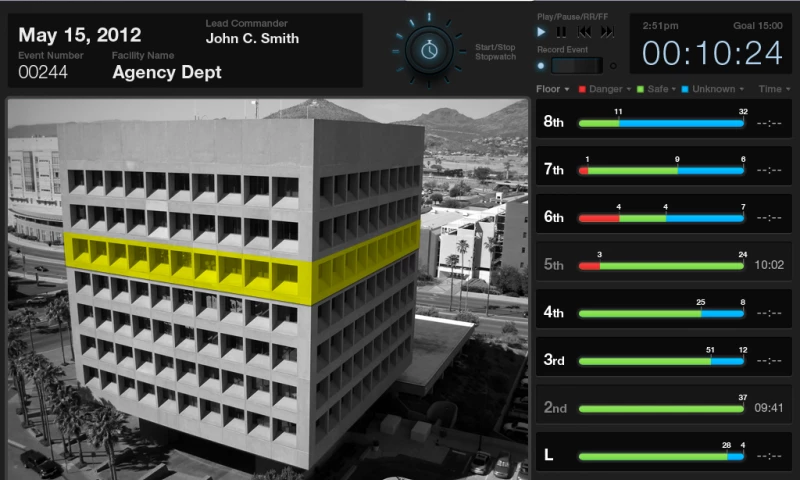Fast-forward the event playback
This screenshot has height=480, width=800.
[x=607, y=32]
